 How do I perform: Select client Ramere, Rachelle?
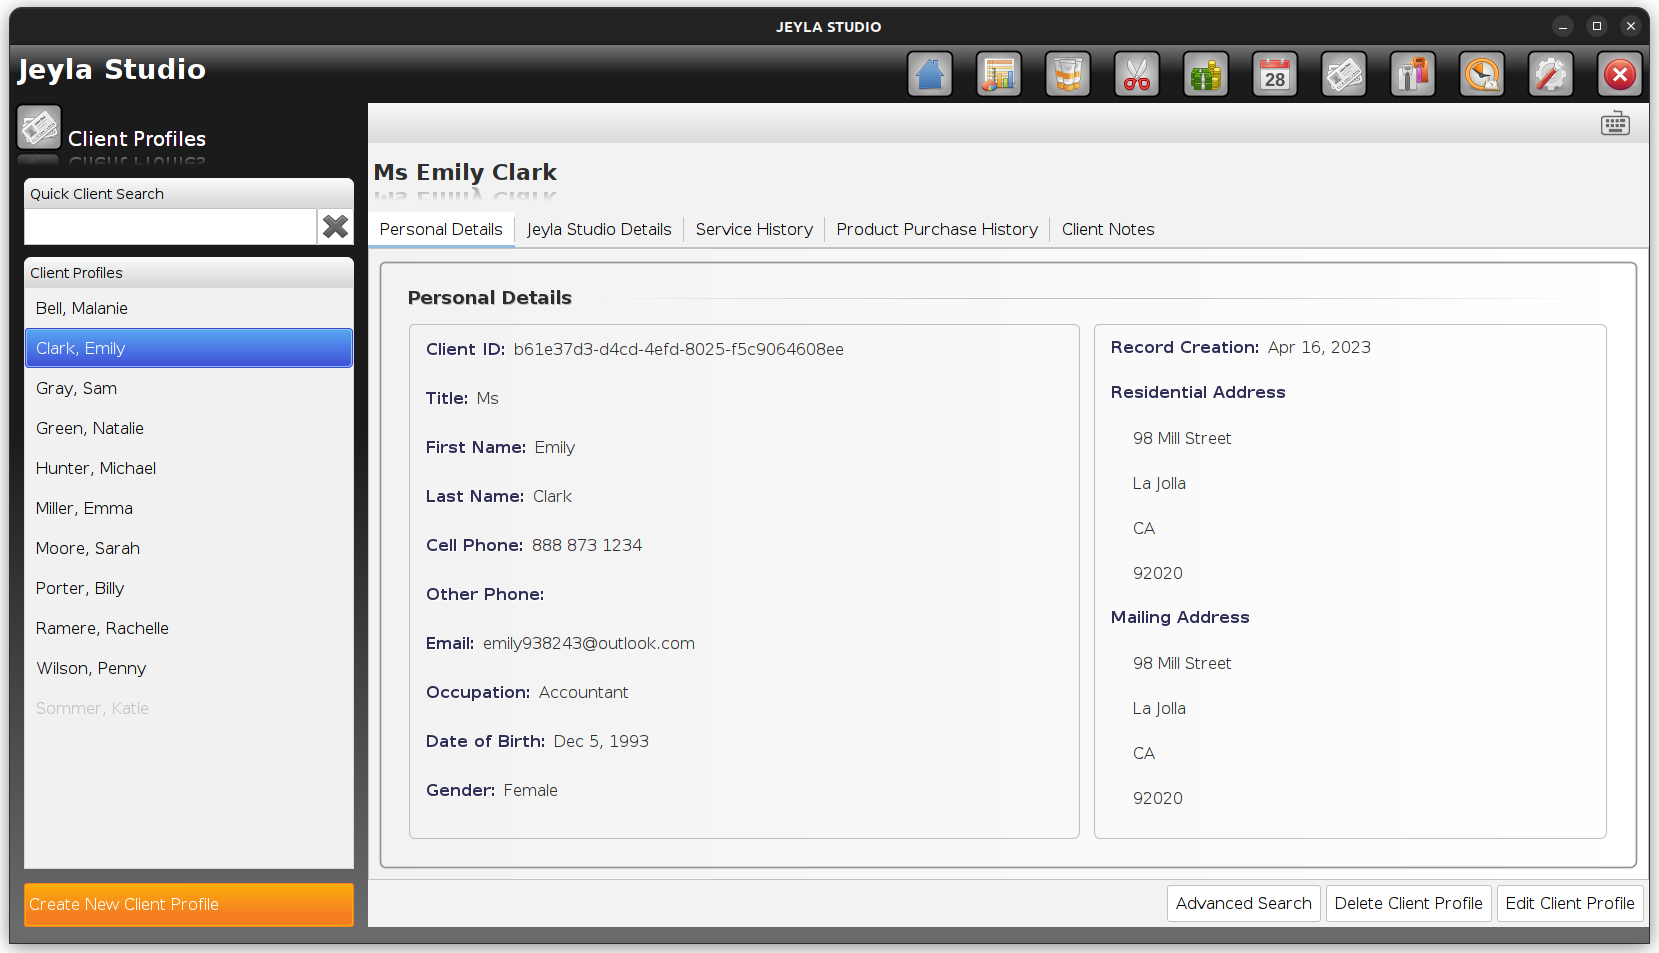189,628
